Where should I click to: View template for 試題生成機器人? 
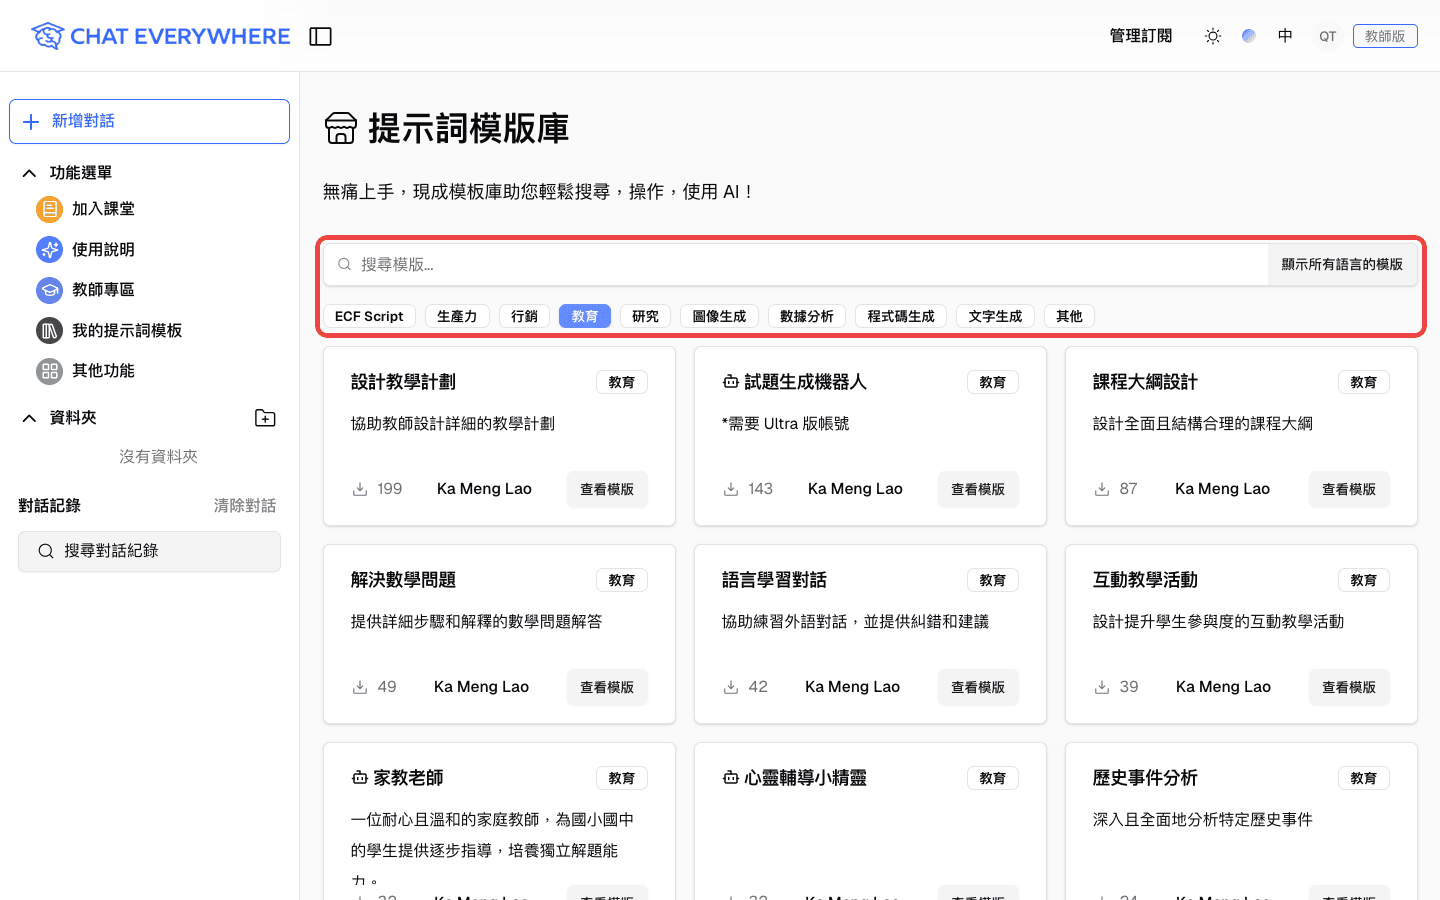tap(978, 489)
